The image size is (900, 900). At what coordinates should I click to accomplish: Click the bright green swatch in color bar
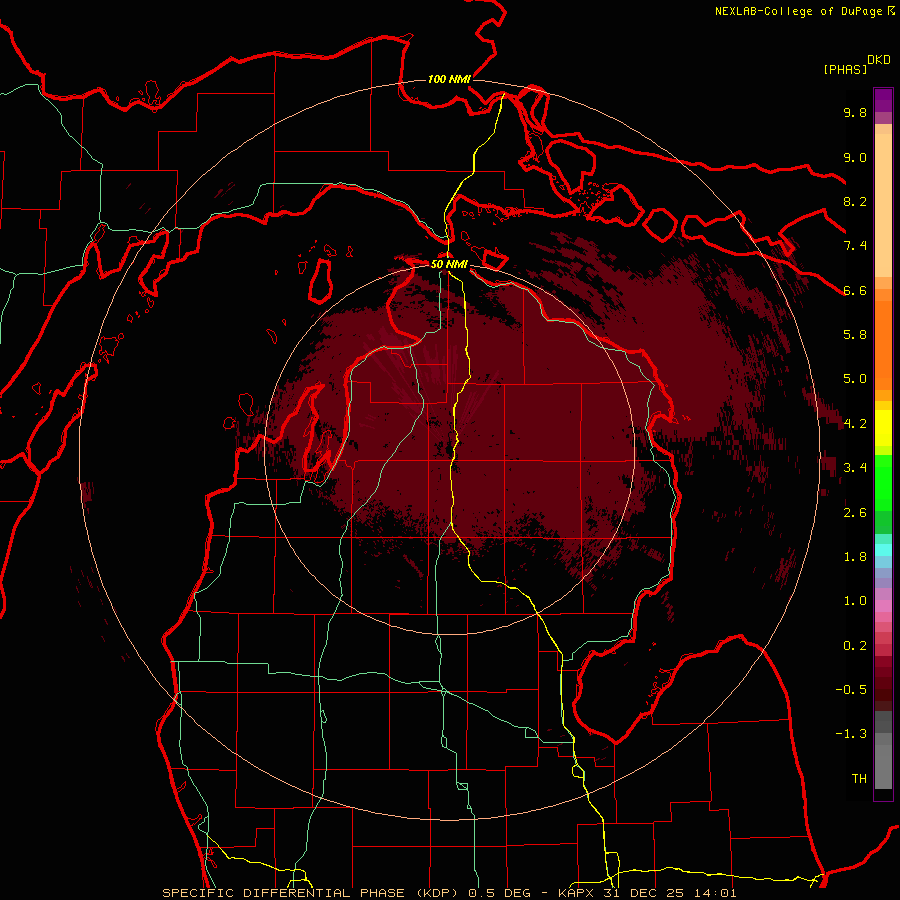(x=883, y=483)
